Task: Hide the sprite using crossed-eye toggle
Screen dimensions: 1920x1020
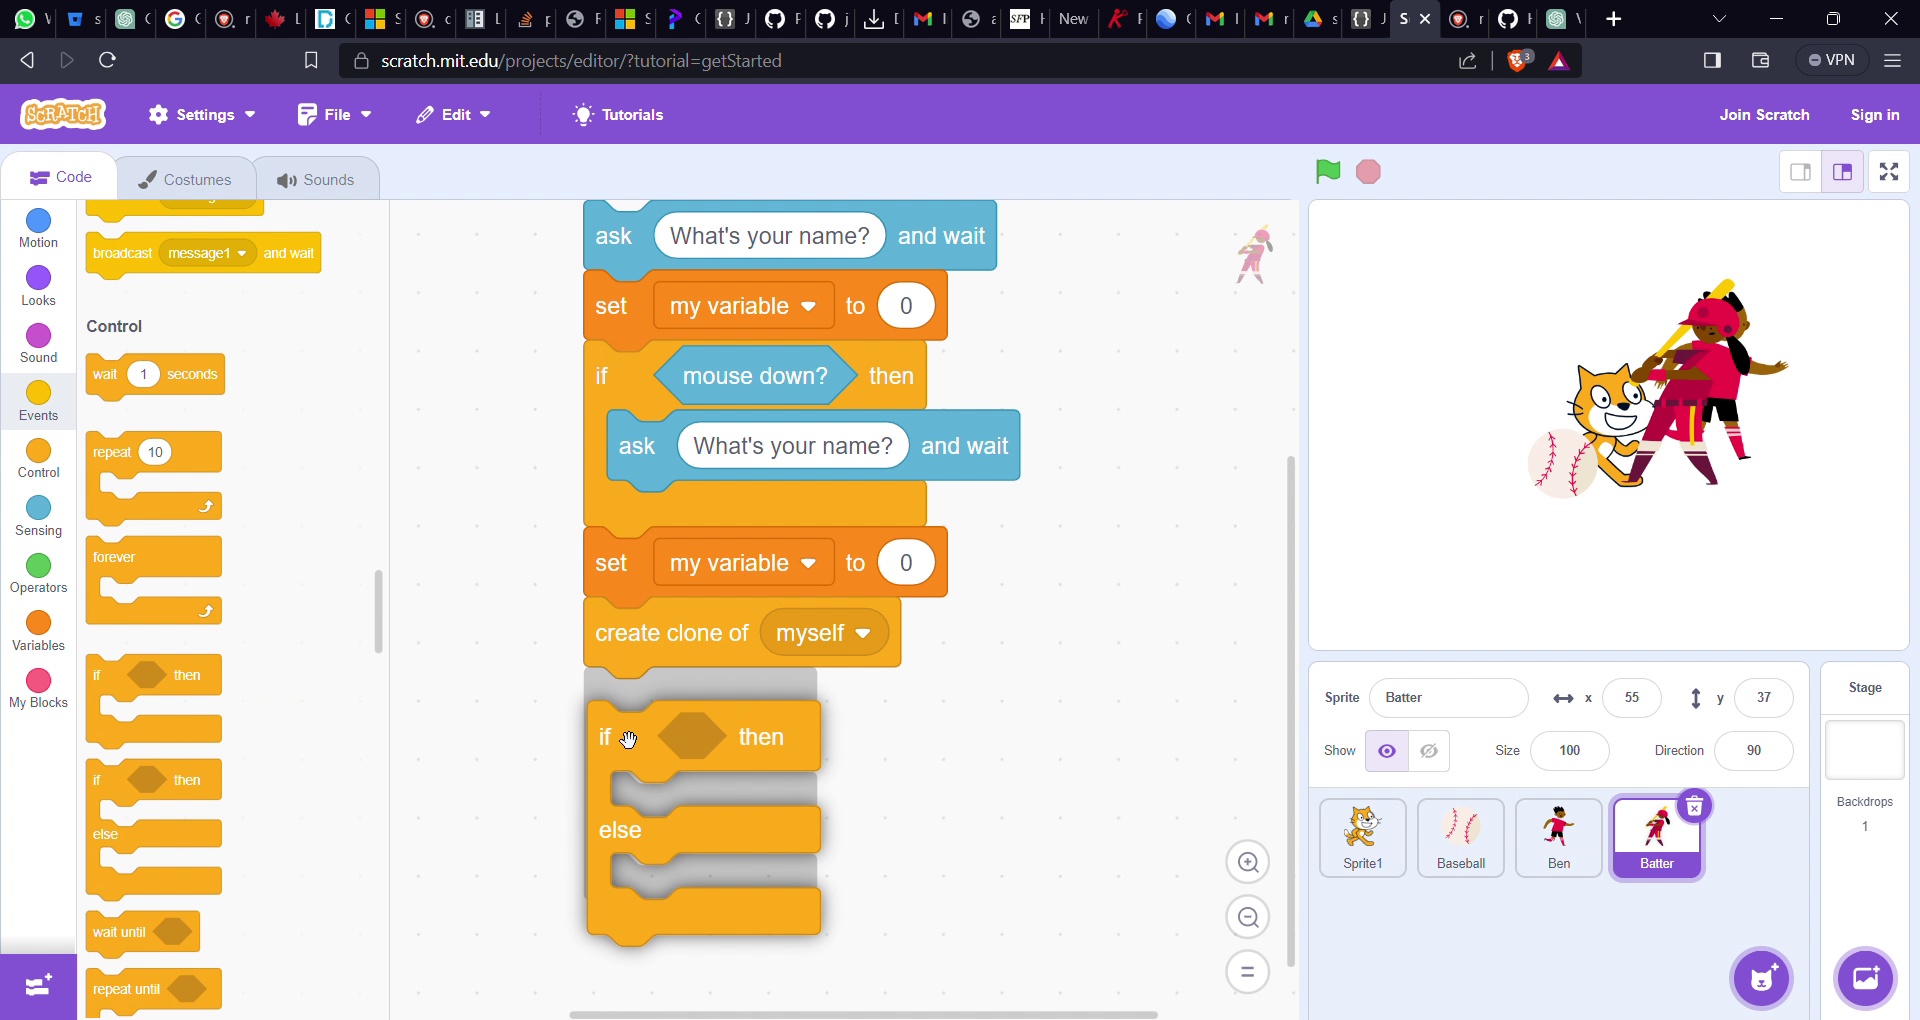Action: [x=1429, y=751]
